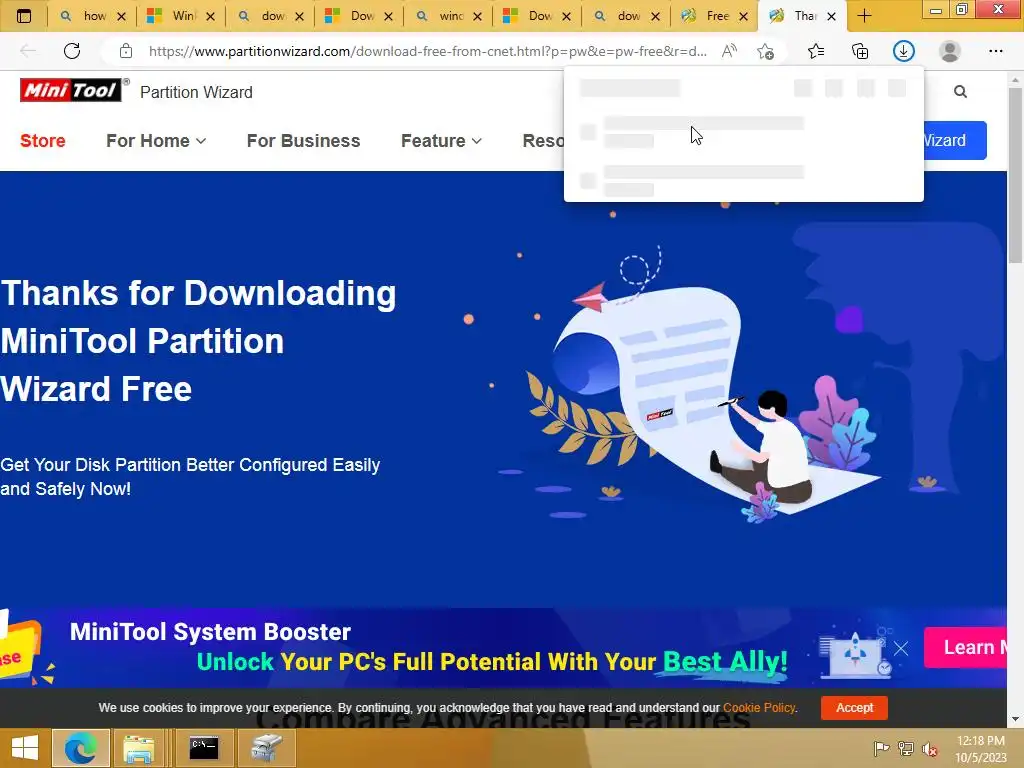The image size is (1024, 768).
Task: Open the browser profile avatar
Action: pos(950,51)
